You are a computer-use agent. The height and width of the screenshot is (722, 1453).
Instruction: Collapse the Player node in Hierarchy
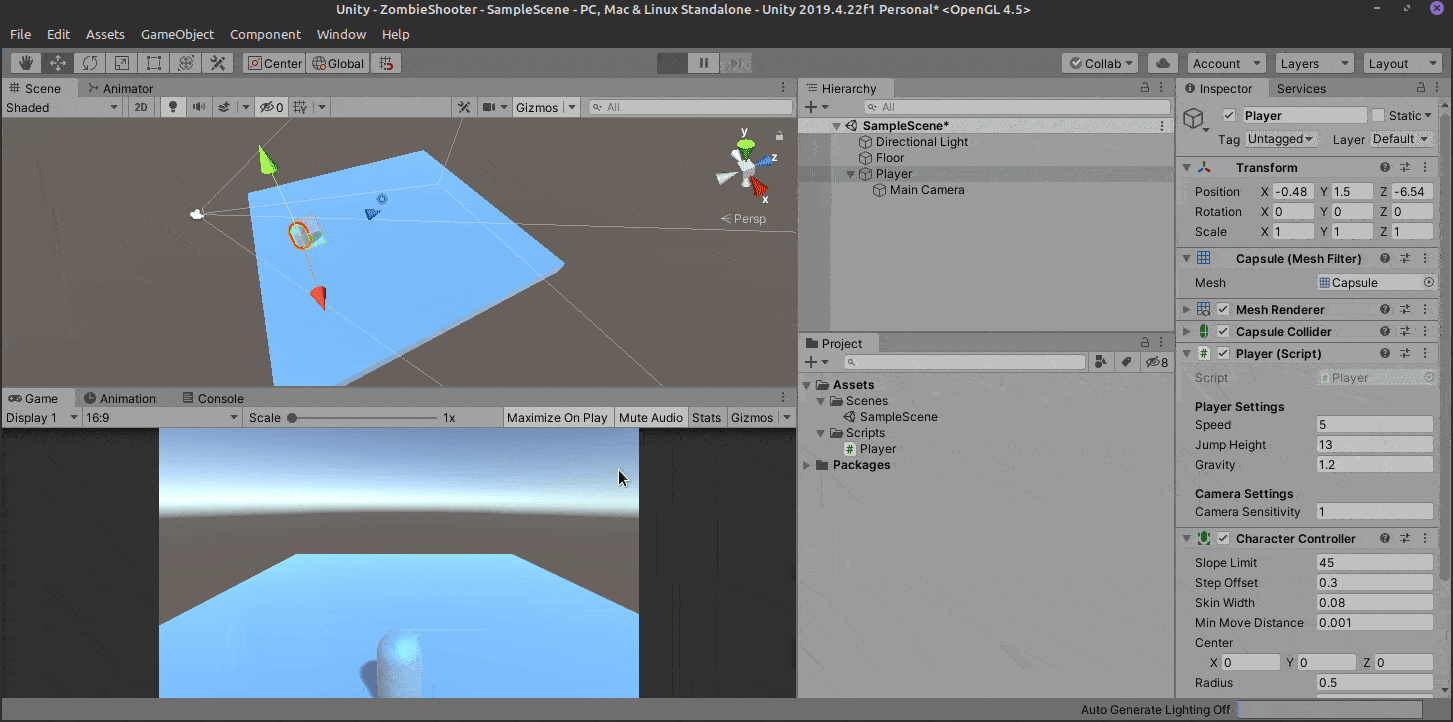tap(852, 174)
